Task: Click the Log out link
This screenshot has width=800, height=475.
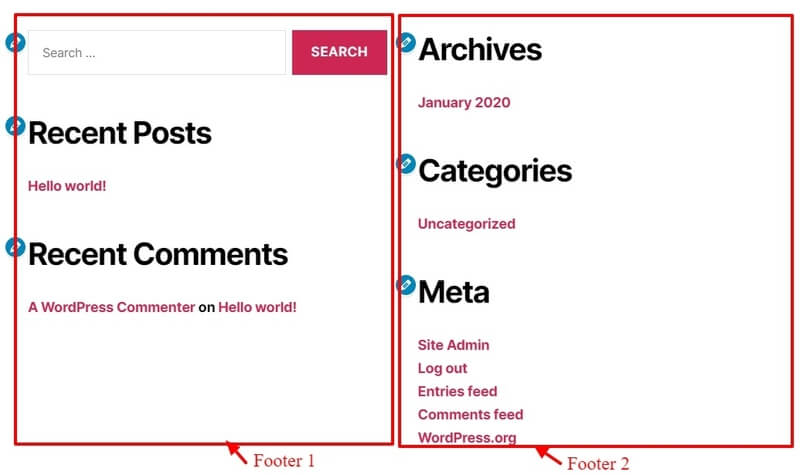Action: coord(442,368)
